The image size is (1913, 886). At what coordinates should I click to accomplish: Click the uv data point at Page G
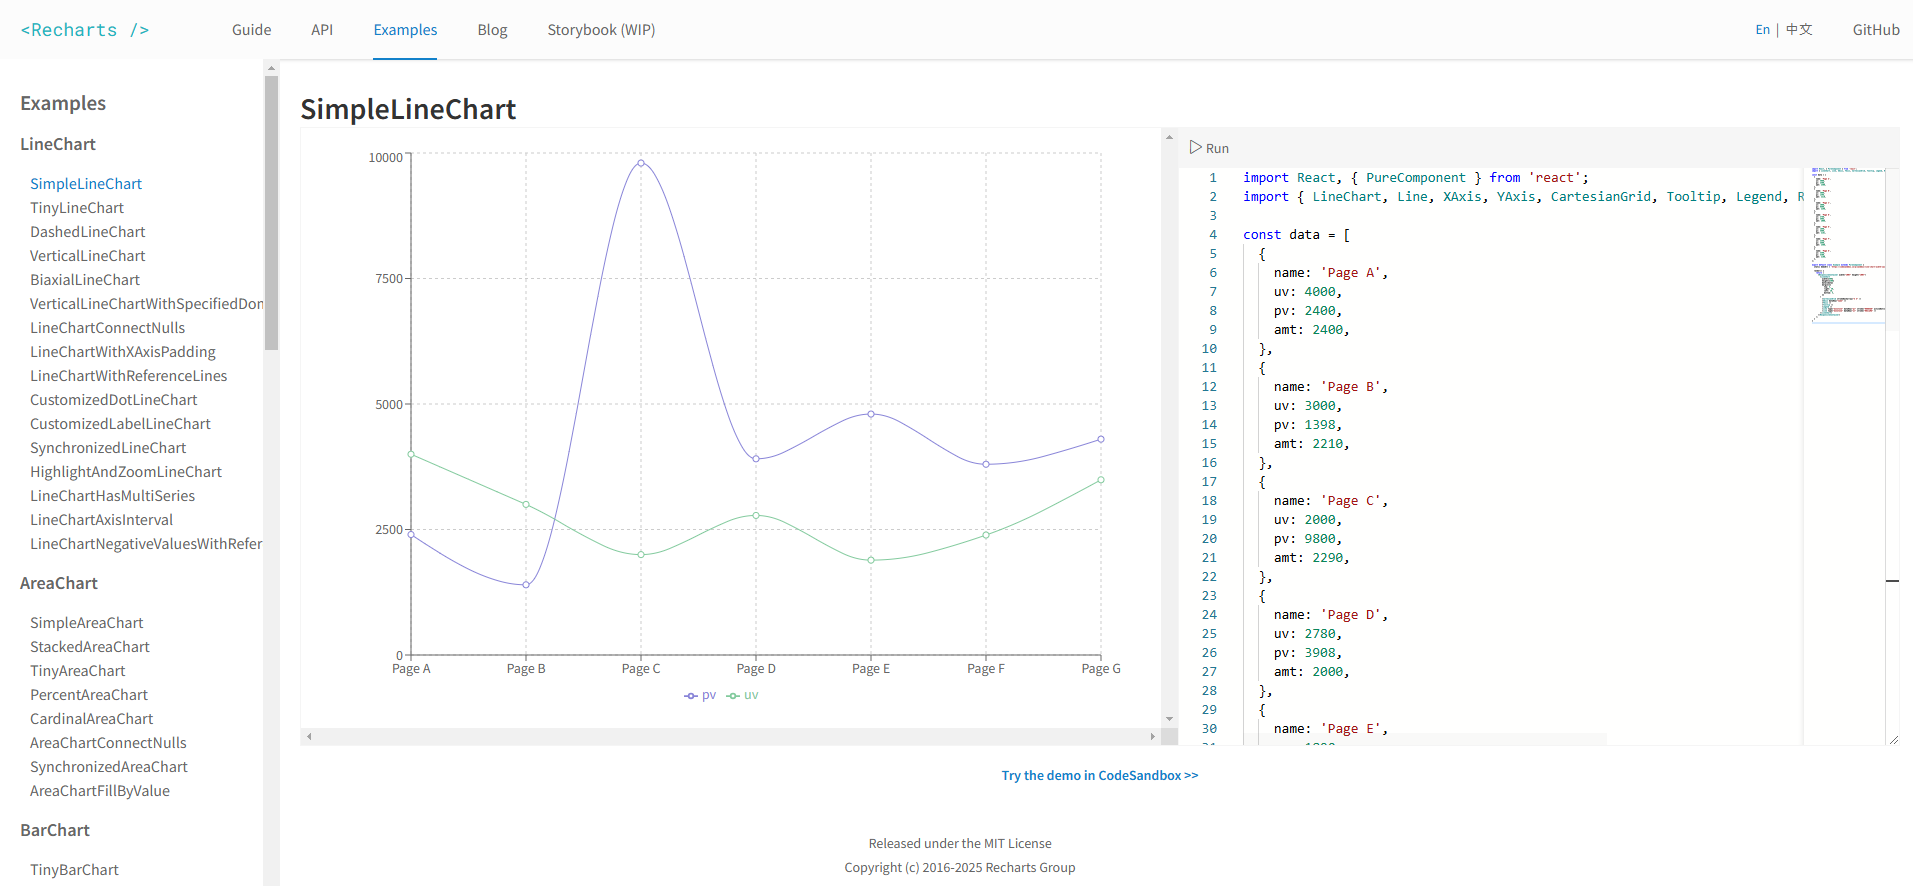click(1101, 480)
